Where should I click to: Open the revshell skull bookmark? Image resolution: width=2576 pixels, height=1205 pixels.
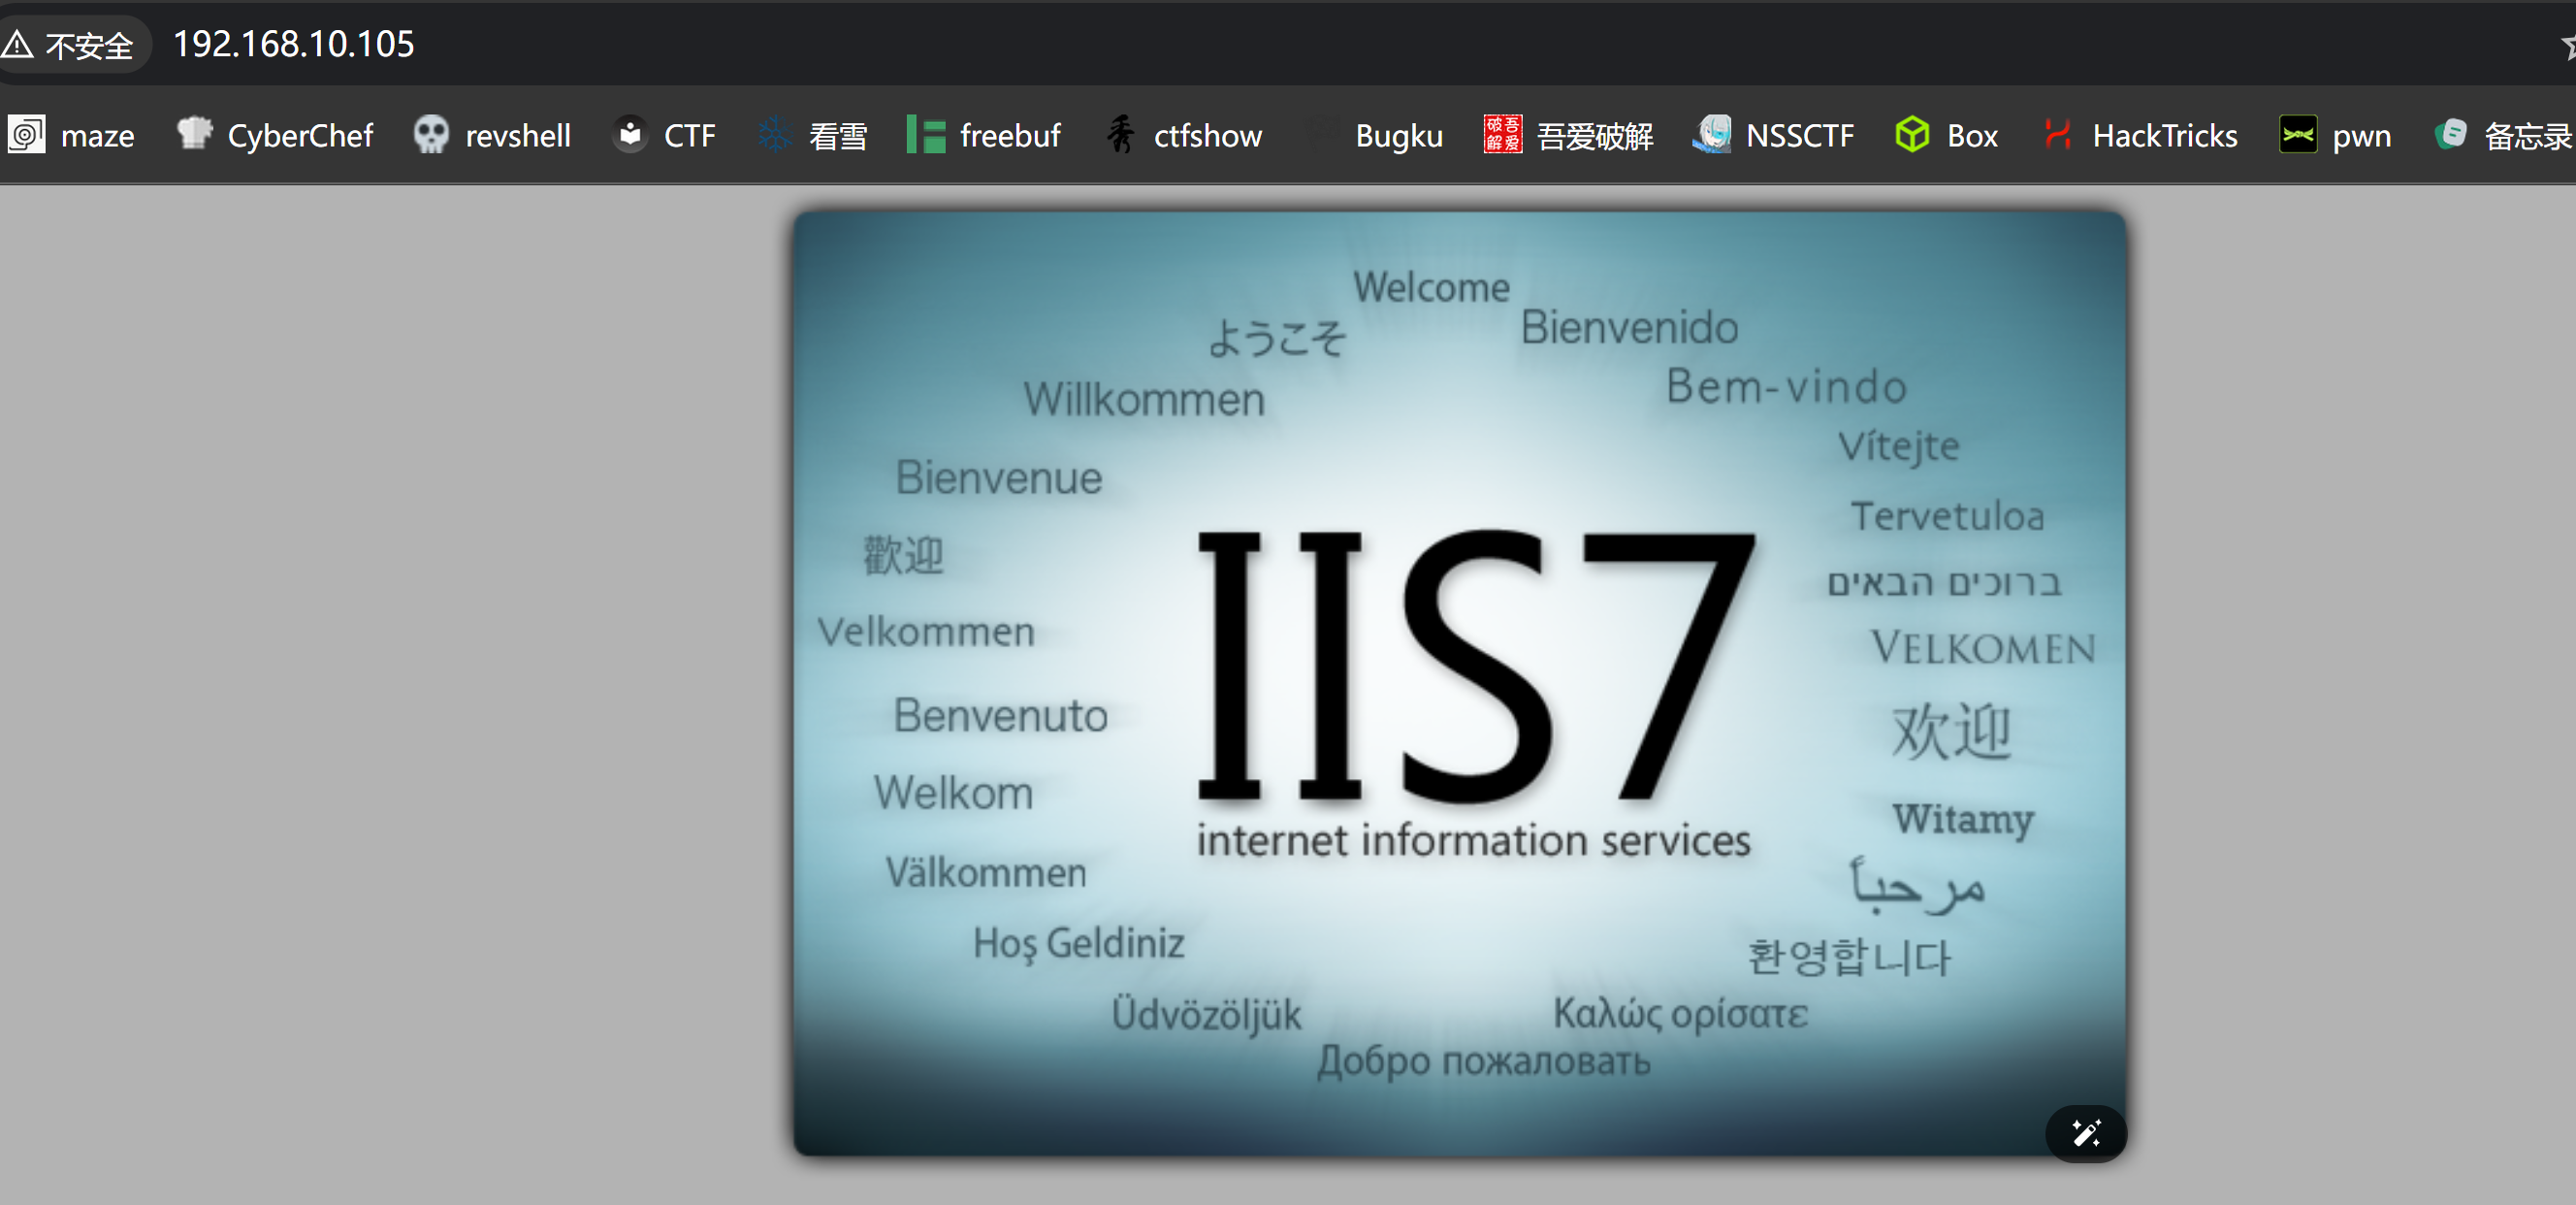pyautogui.click(x=491, y=134)
